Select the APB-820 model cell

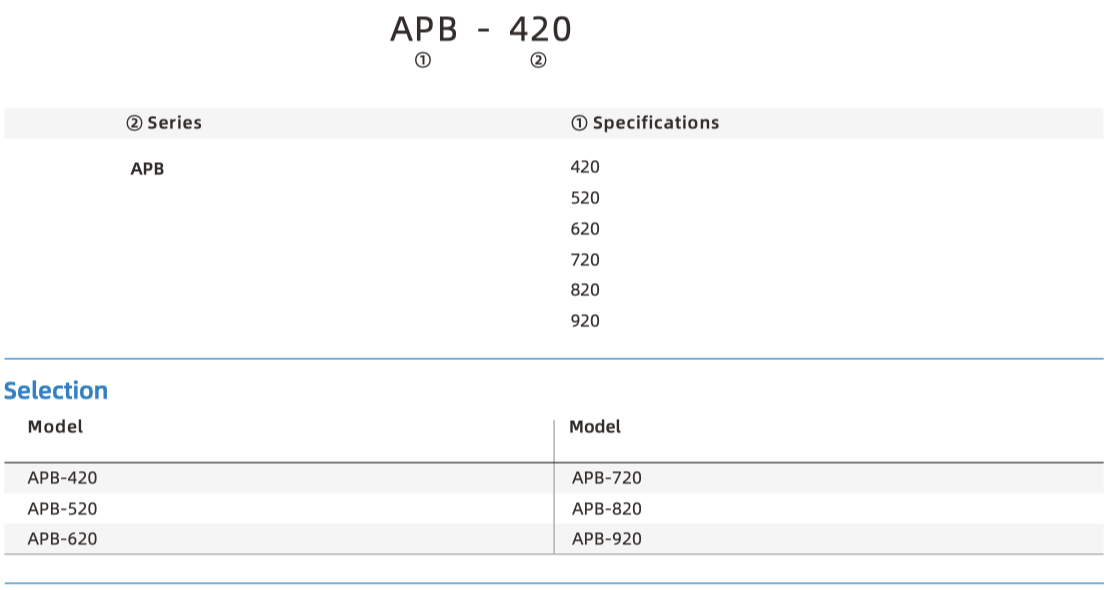(607, 509)
